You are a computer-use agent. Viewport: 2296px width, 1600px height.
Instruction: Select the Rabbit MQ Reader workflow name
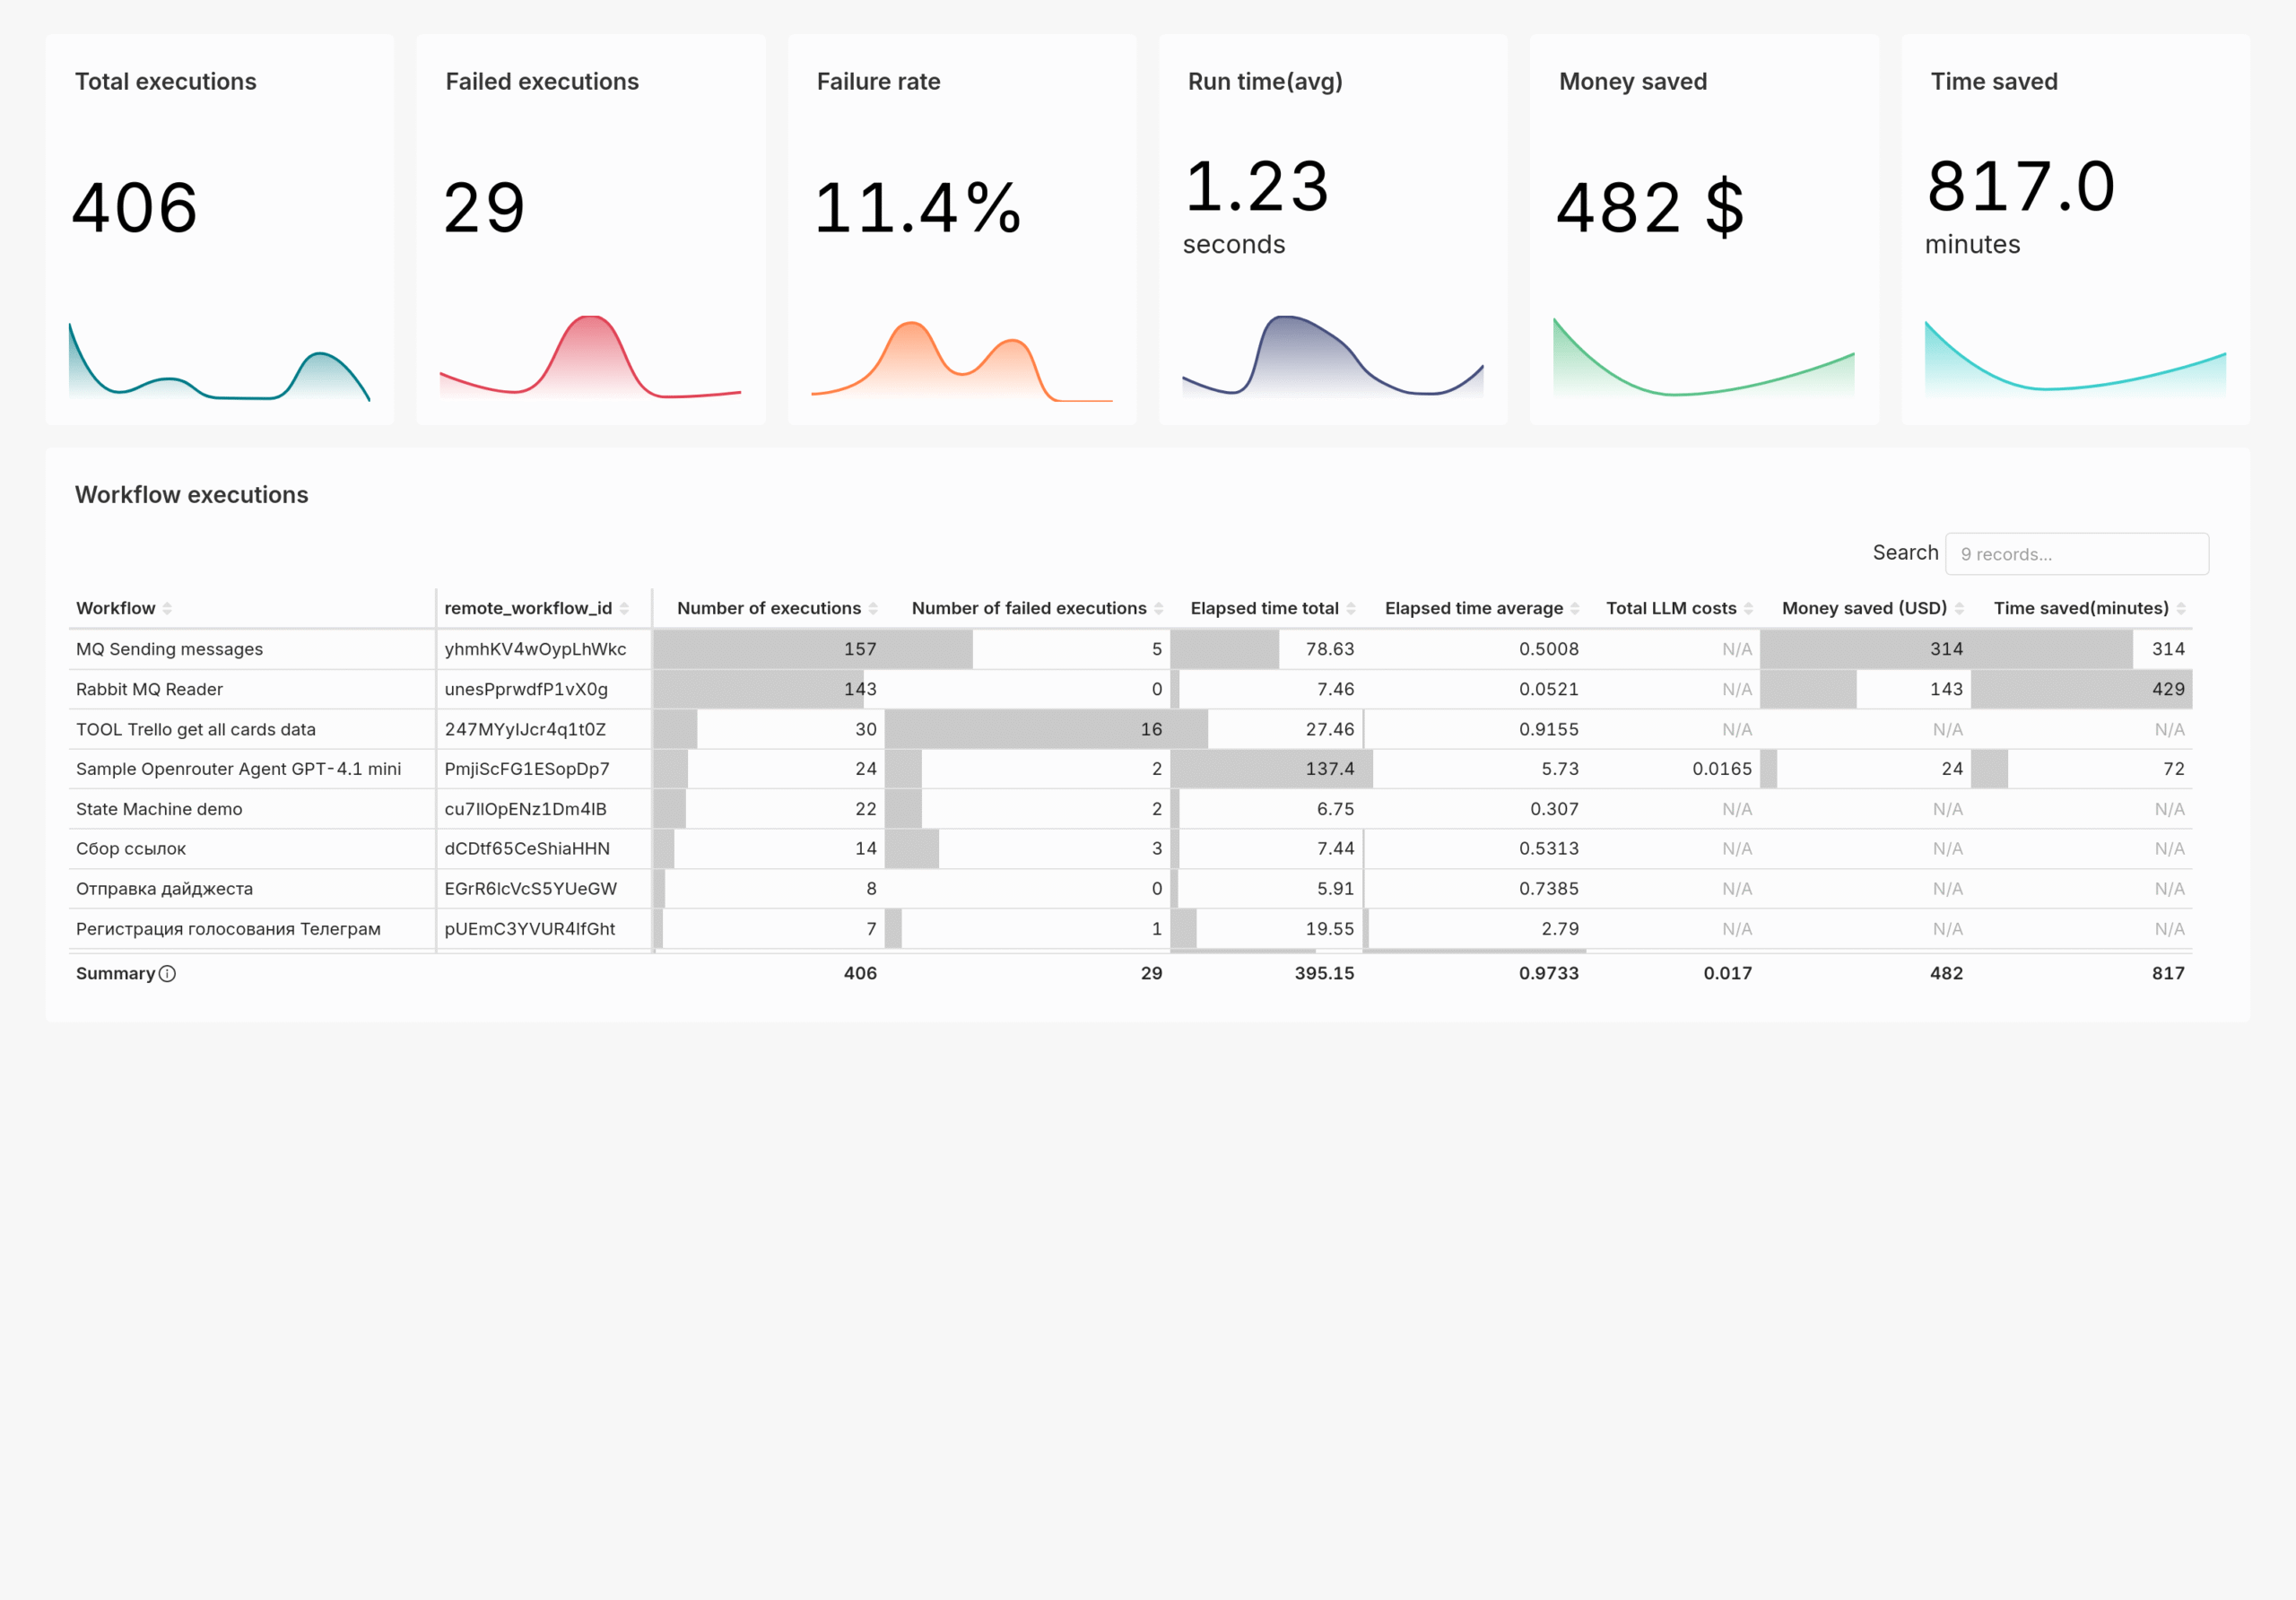click(x=148, y=689)
